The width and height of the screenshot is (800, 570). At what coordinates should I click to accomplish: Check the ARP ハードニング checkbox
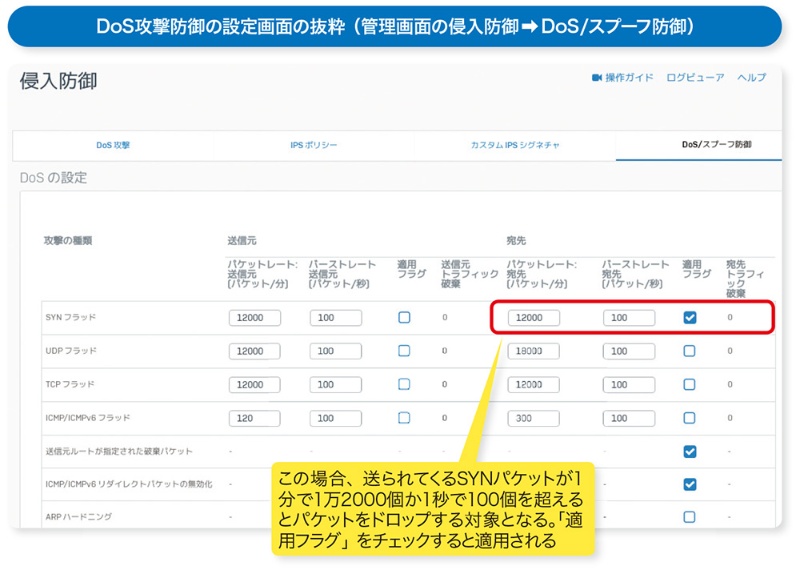pos(690,517)
